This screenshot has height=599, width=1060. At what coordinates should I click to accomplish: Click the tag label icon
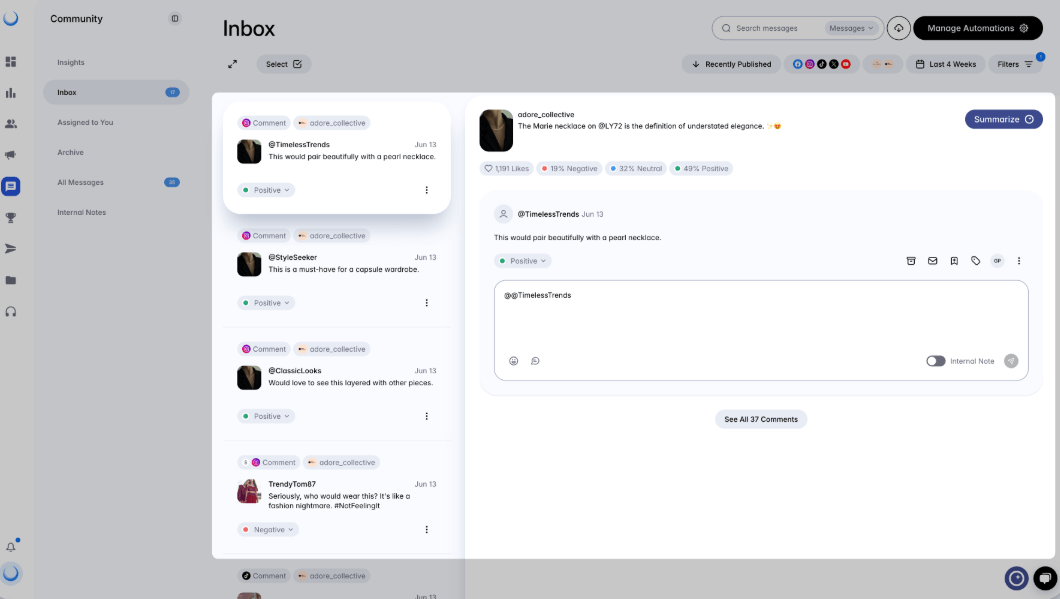click(x=976, y=261)
